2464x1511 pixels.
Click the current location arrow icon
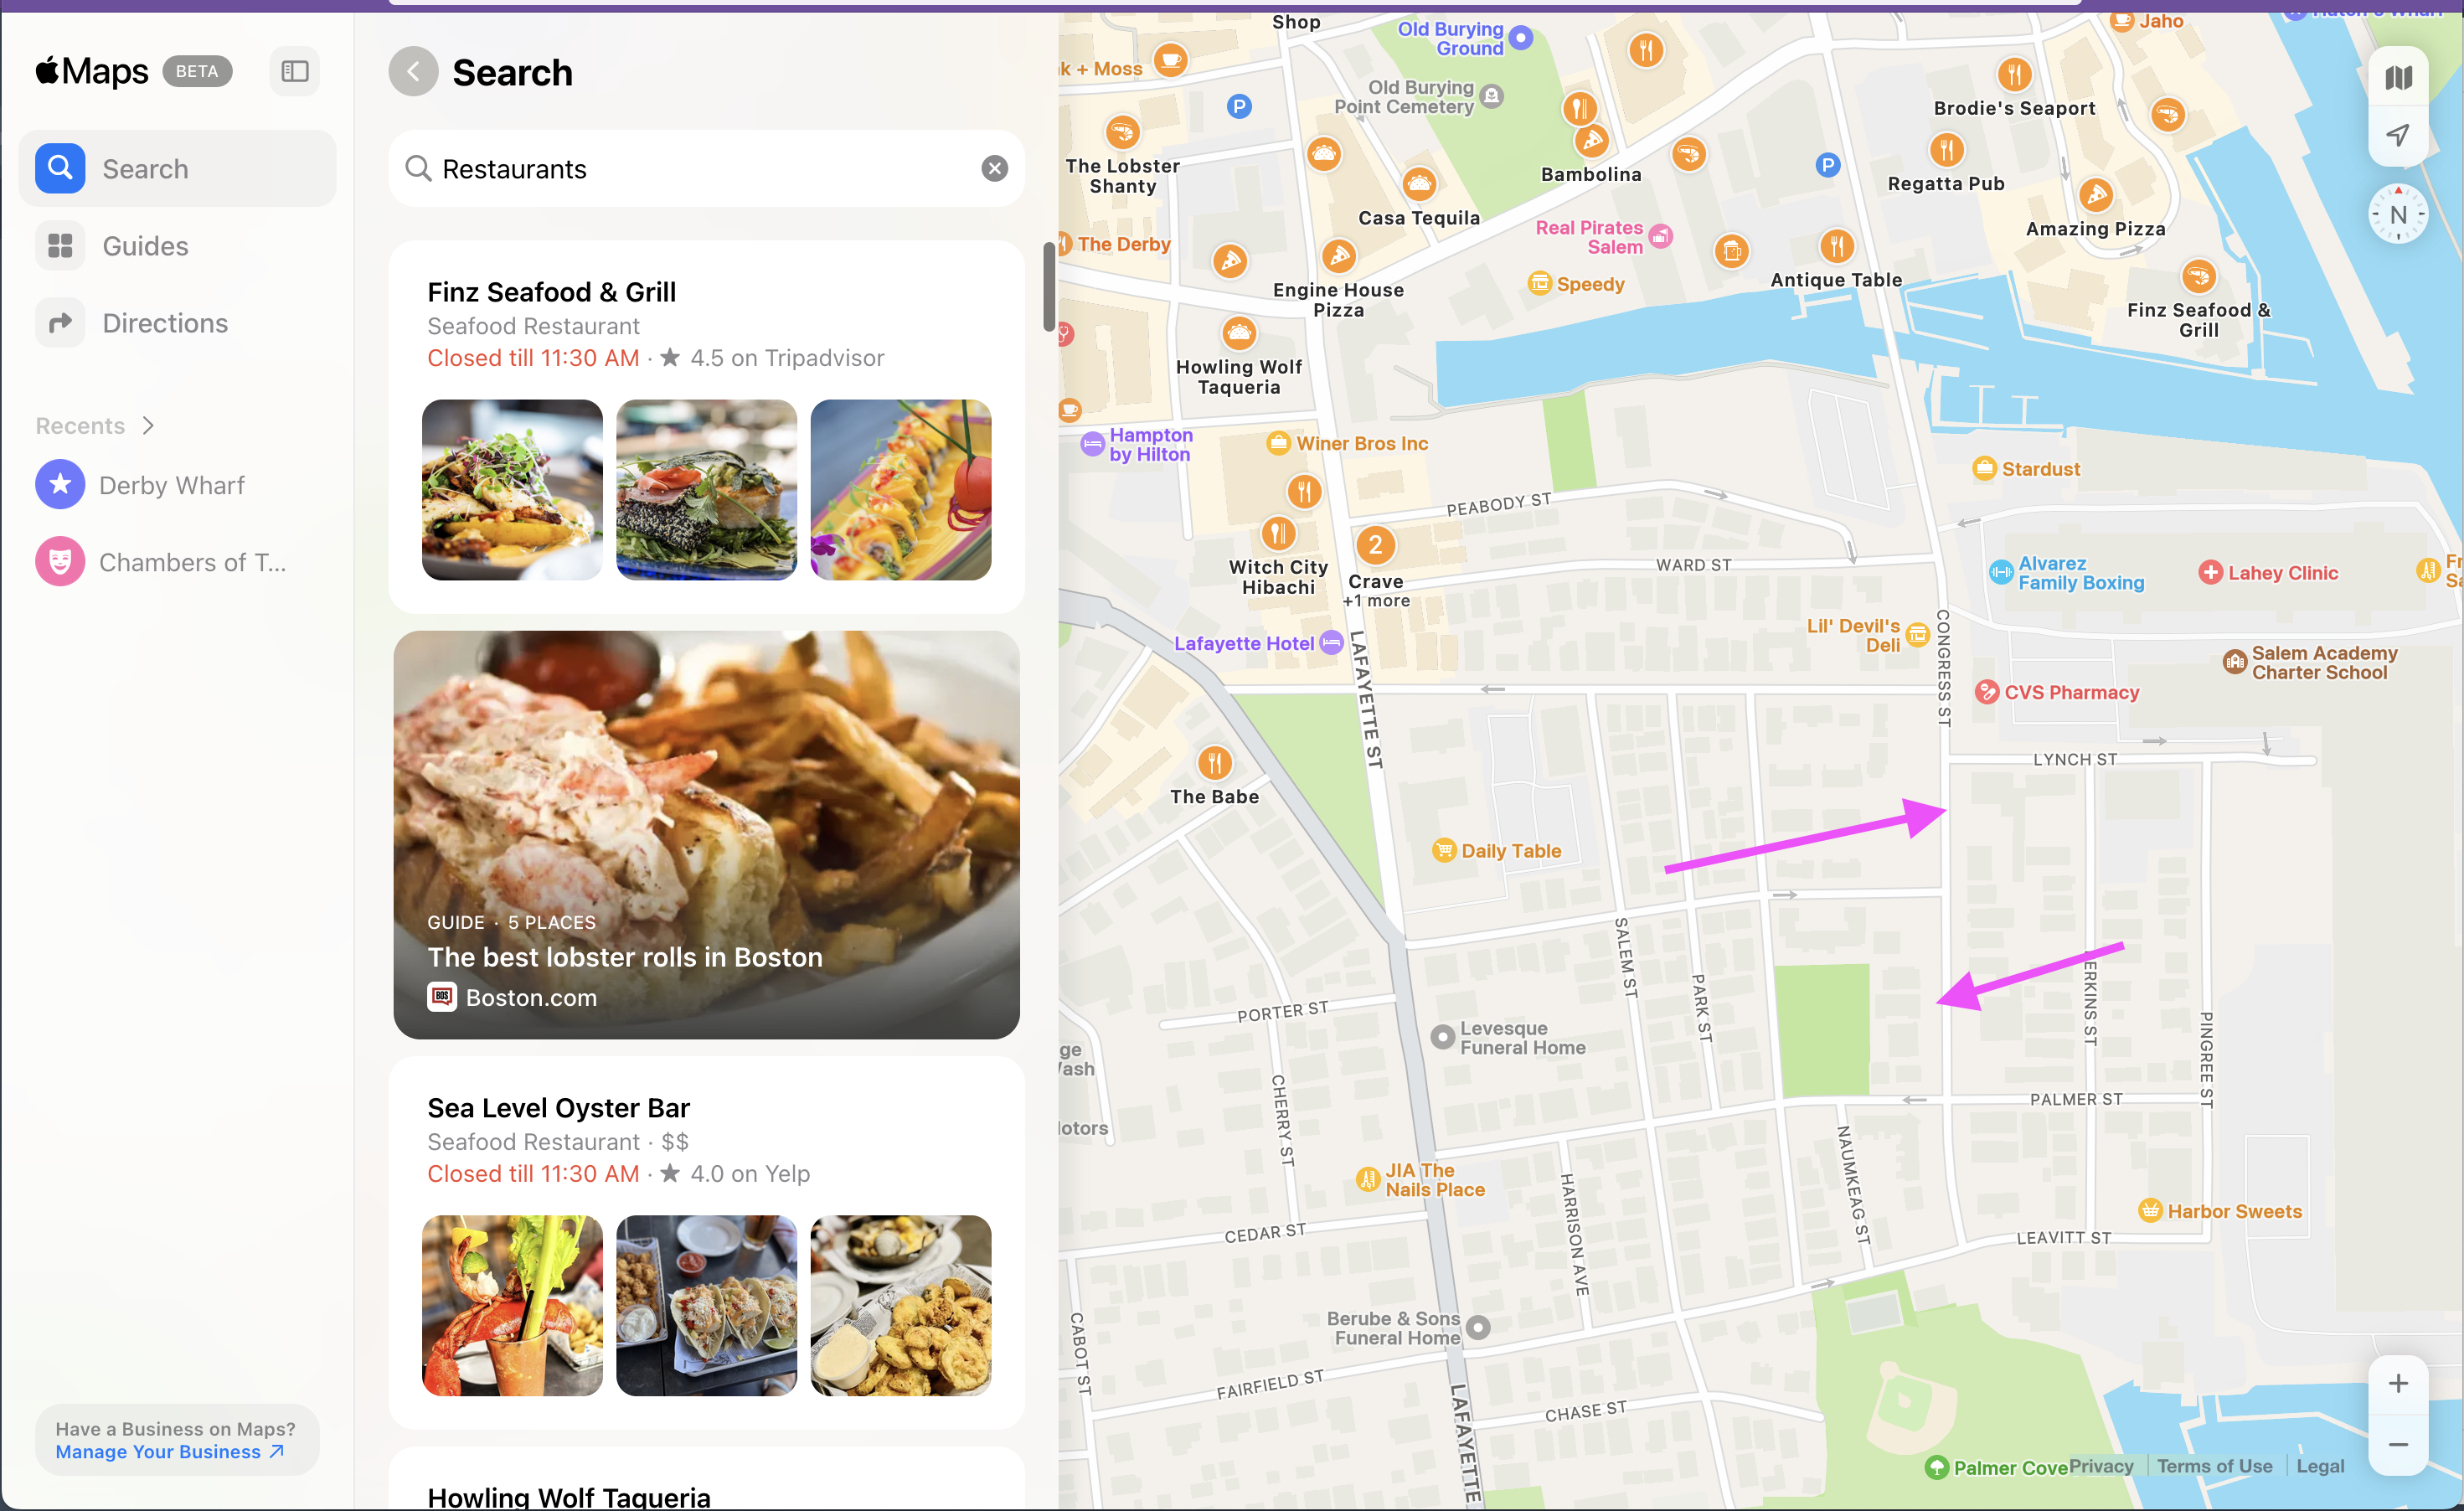coord(2398,135)
